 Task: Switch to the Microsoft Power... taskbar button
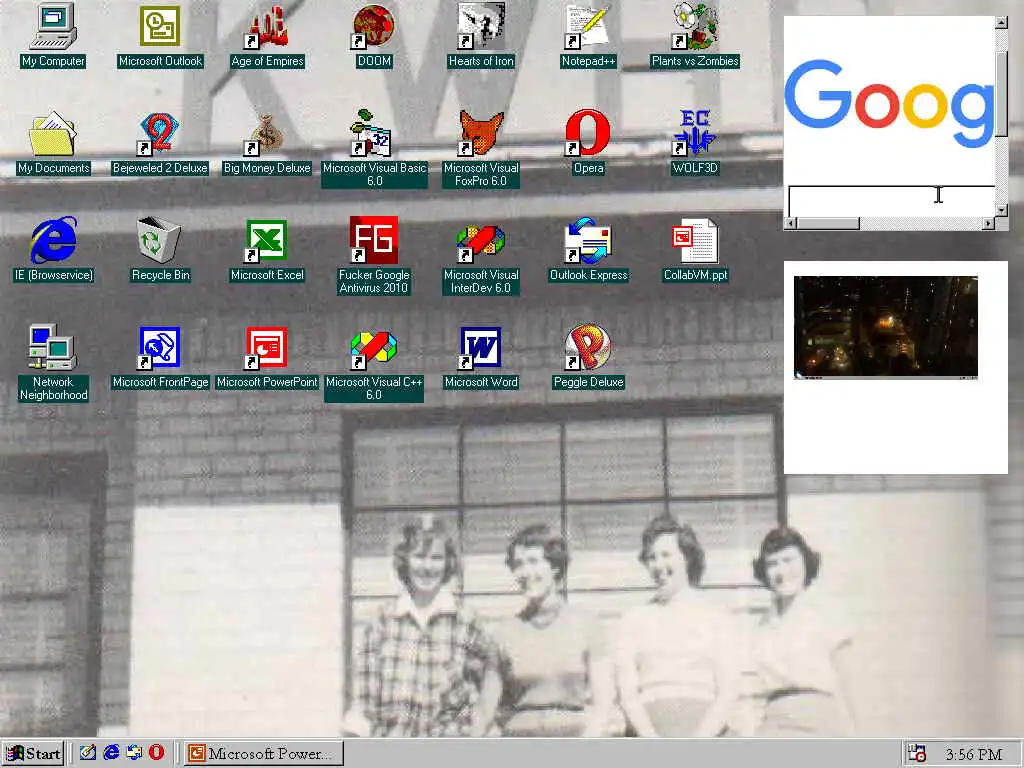tap(263, 754)
